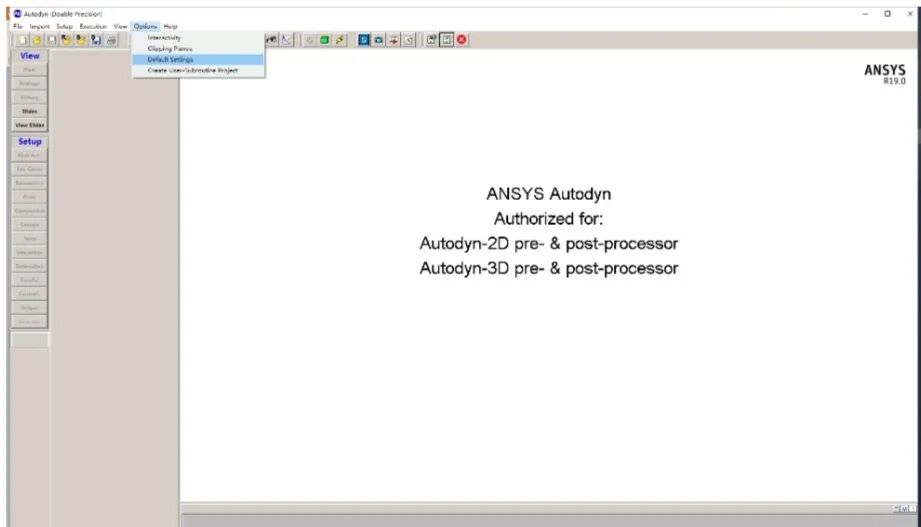Click the Boundaries button under Setup
This screenshot has width=921, height=527.
[29, 183]
